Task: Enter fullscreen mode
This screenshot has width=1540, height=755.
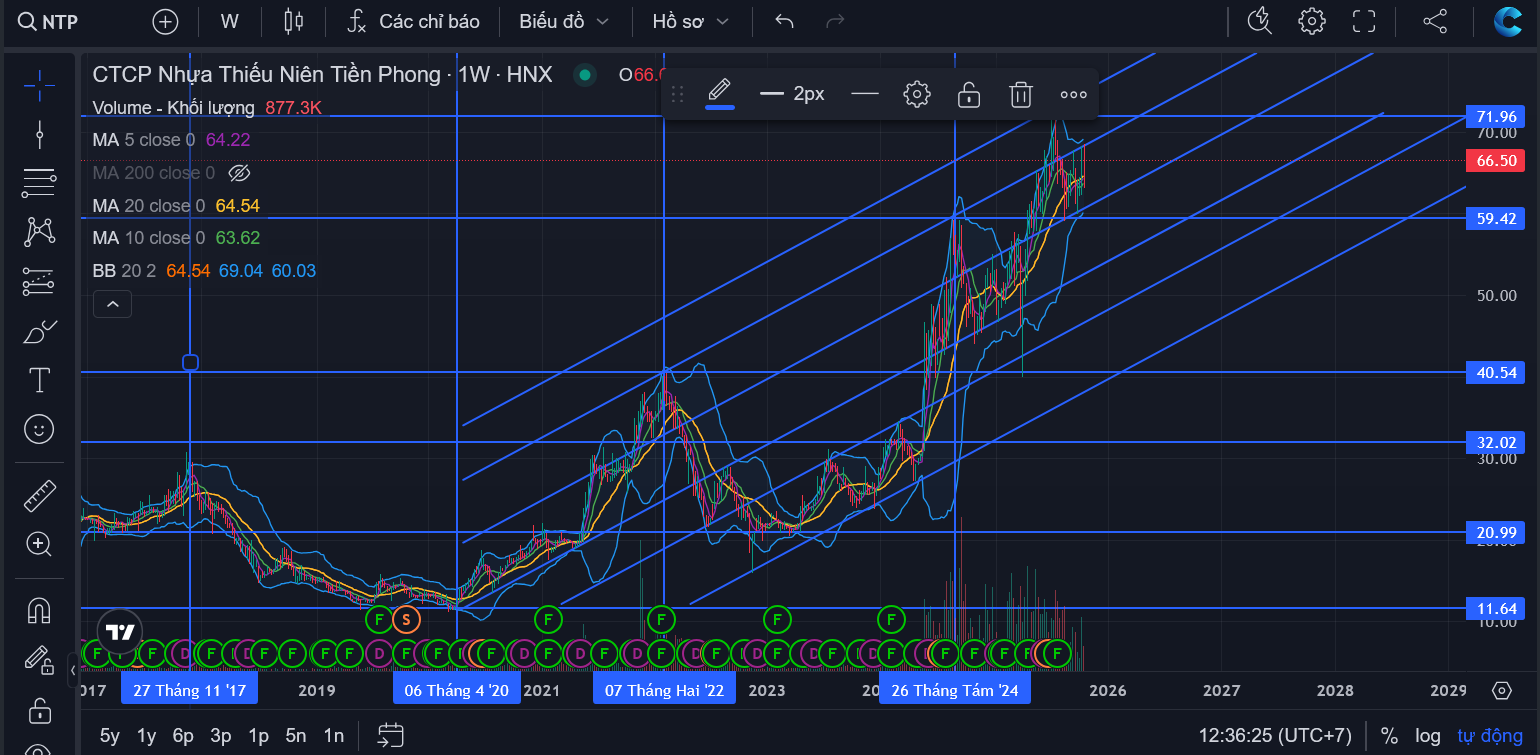Action: click(x=1364, y=21)
